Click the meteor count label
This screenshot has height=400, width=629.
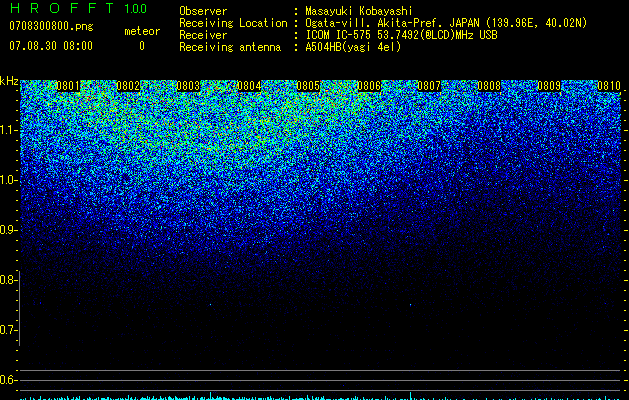[142, 31]
